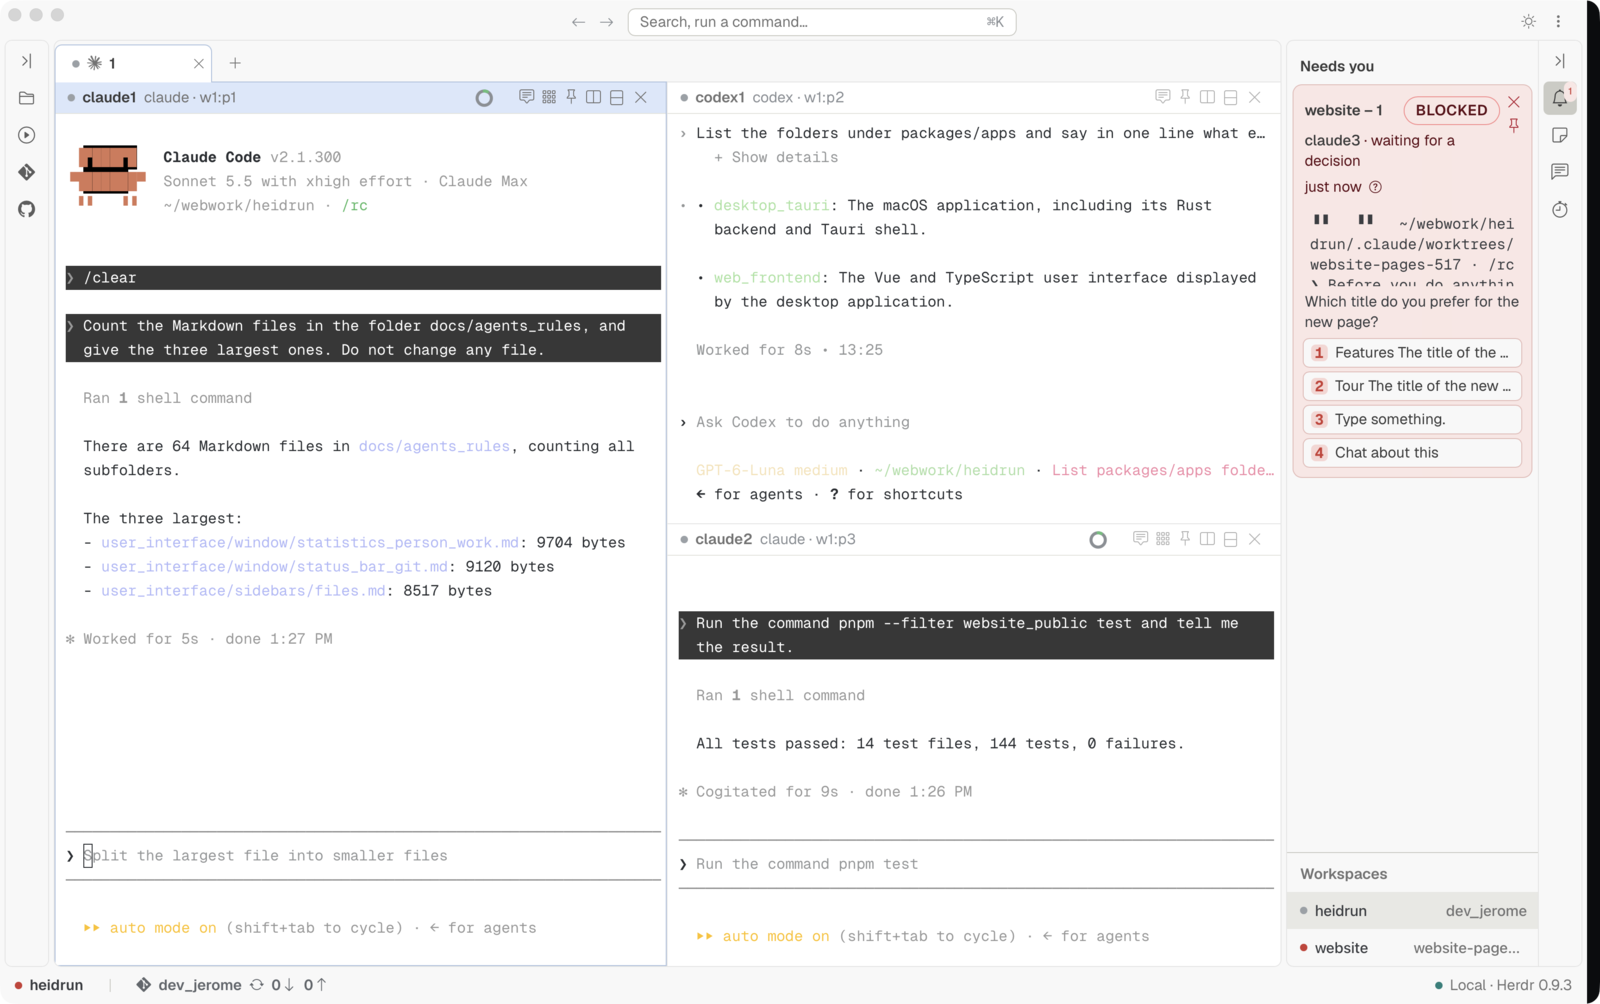Click the grid icon in claude2 pane header
Image resolution: width=1600 pixels, height=1004 pixels.
[1163, 539]
